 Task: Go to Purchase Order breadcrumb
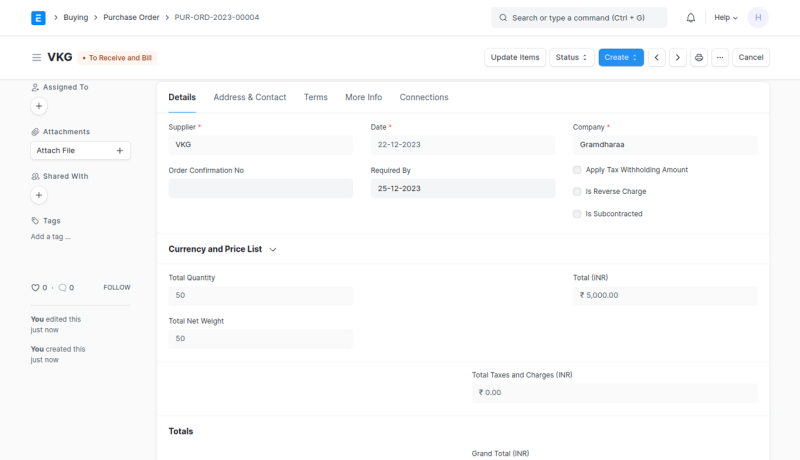click(x=131, y=17)
